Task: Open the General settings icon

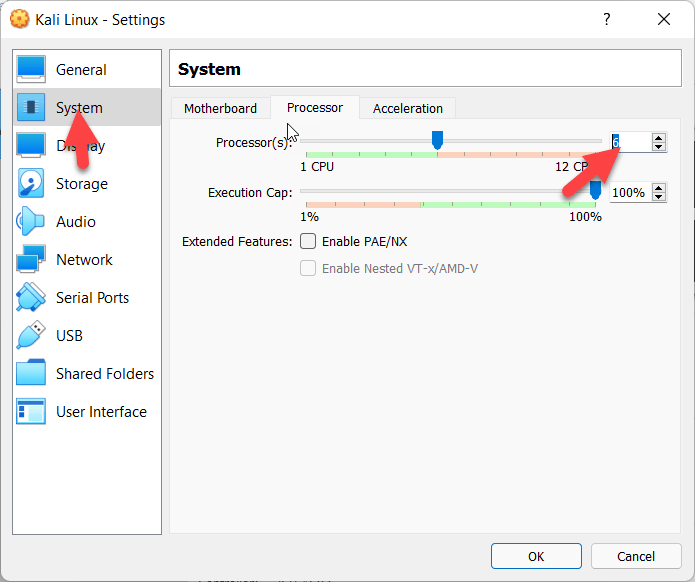Action: tap(31, 70)
